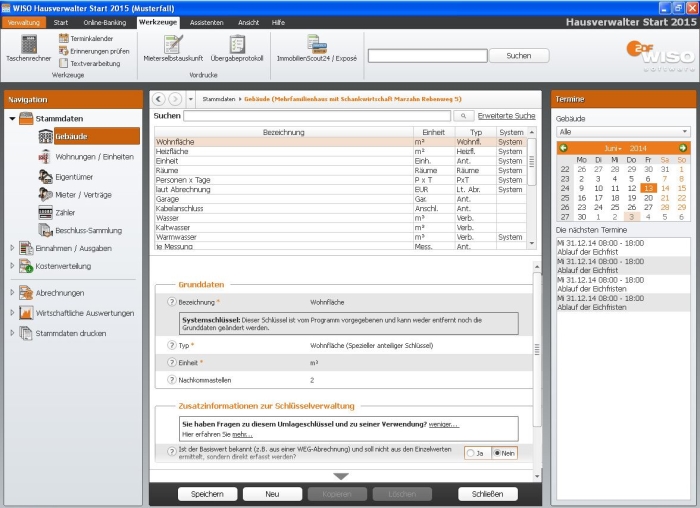Viewport: 700px width, 508px height.
Task: Open Mieter / Verträge in navigation
Action: (x=83, y=195)
